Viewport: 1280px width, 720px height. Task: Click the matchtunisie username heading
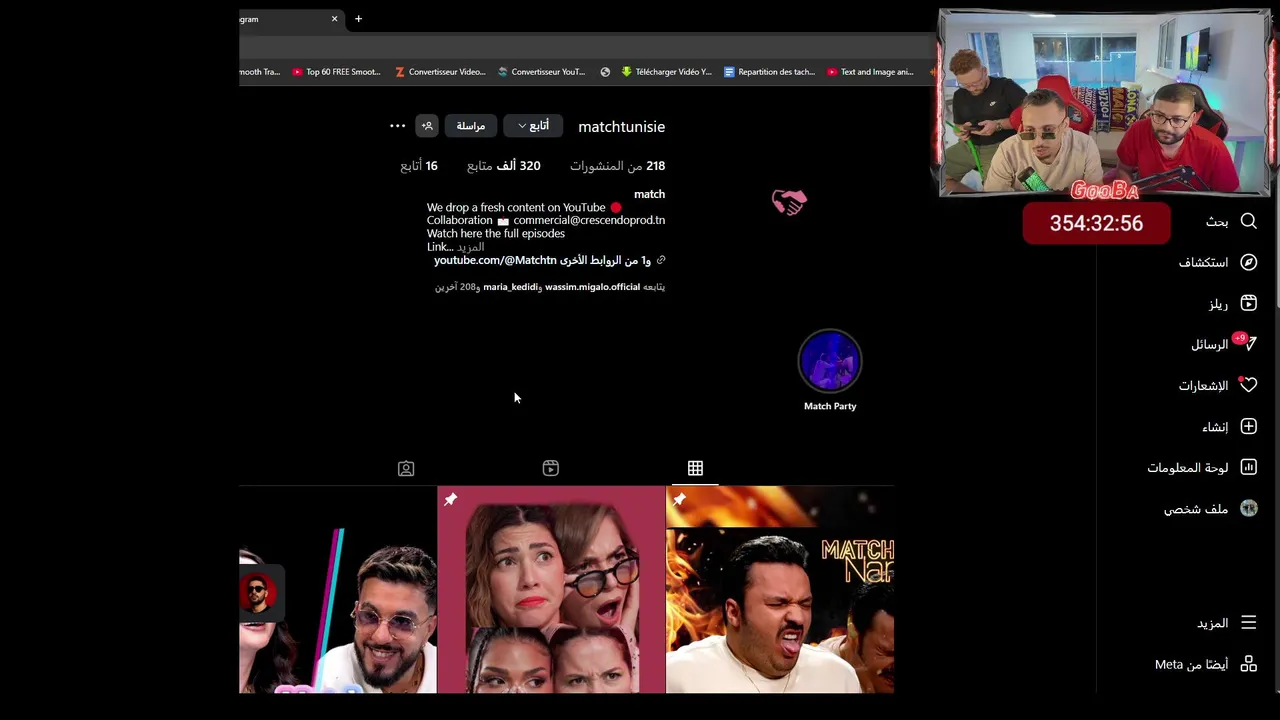621,127
